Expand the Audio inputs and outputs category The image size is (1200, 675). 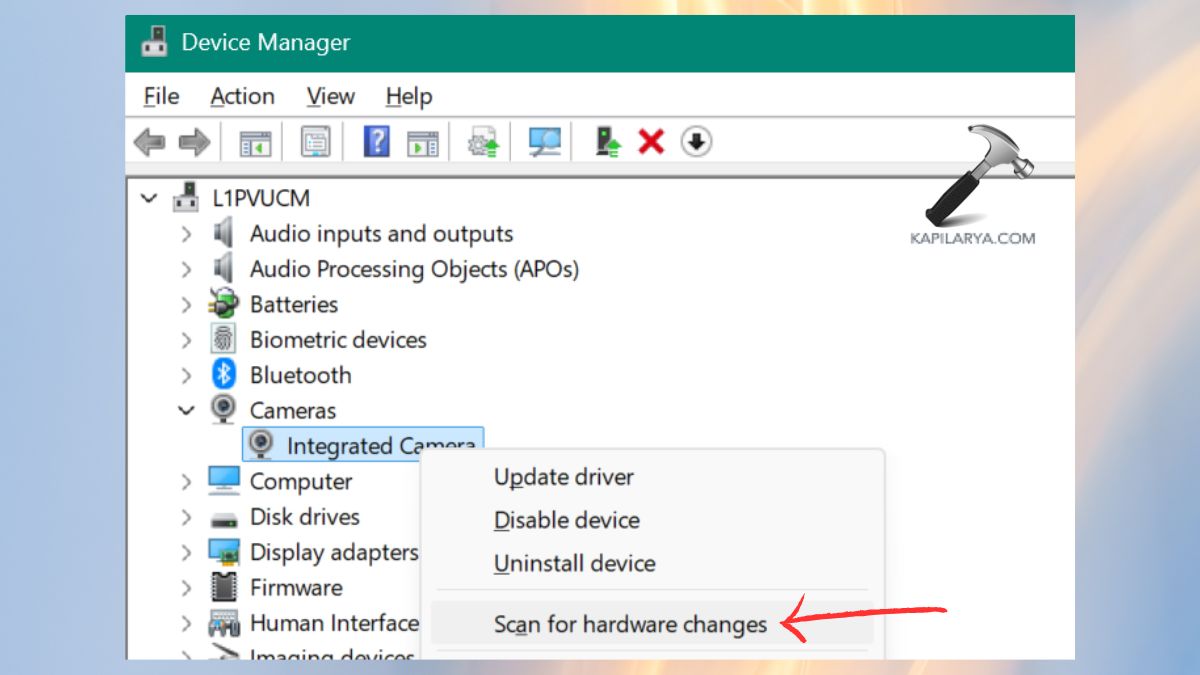pos(186,234)
